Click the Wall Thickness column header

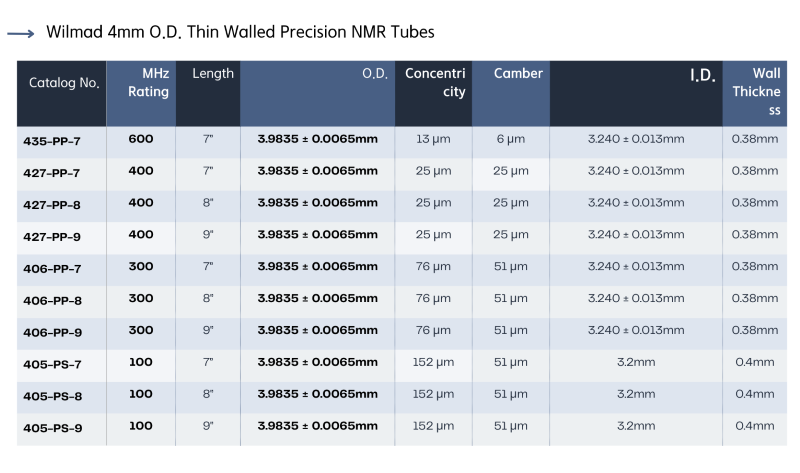755,93
